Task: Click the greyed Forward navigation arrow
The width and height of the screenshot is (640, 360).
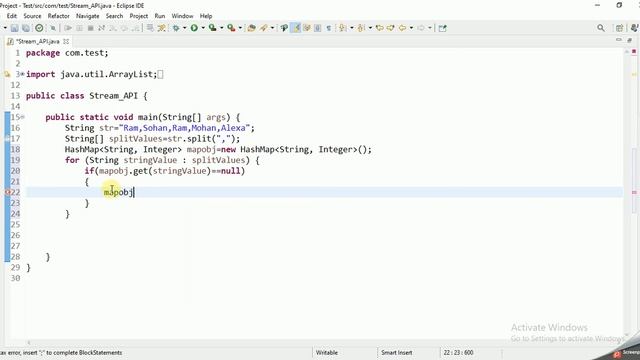Action: 421,28
